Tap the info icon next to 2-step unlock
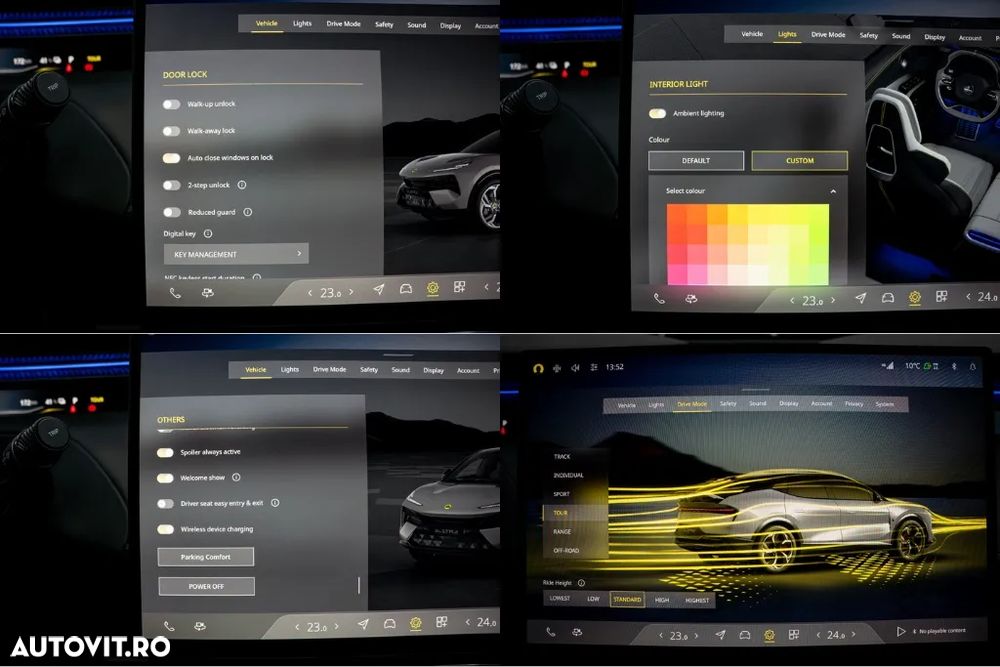Image resolution: width=1000 pixels, height=667 pixels. [242, 185]
